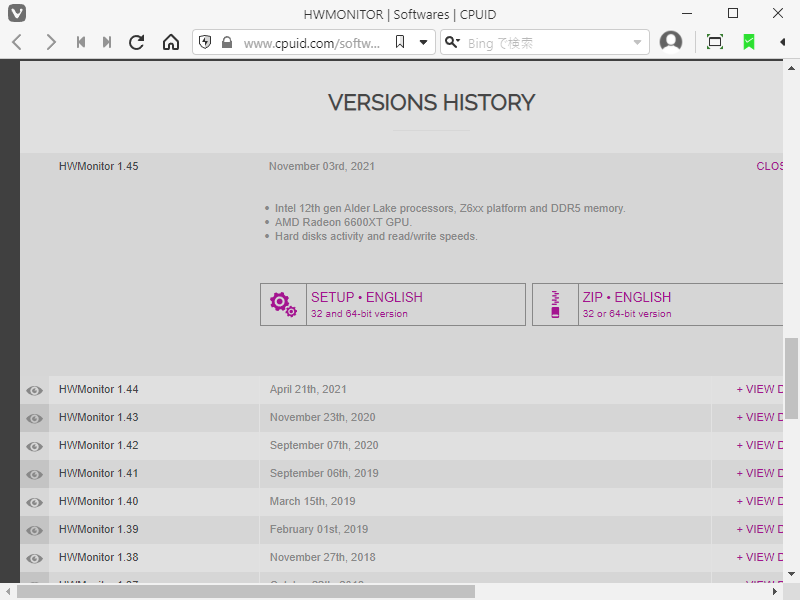Toggle eye icon for HWMonitor 1.38
This screenshot has width=800, height=600.
click(35, 559)
